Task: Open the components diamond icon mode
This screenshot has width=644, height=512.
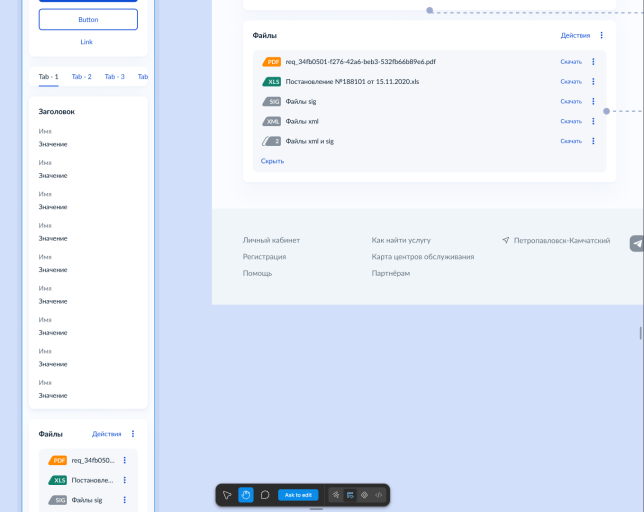Action: (364, 495)
